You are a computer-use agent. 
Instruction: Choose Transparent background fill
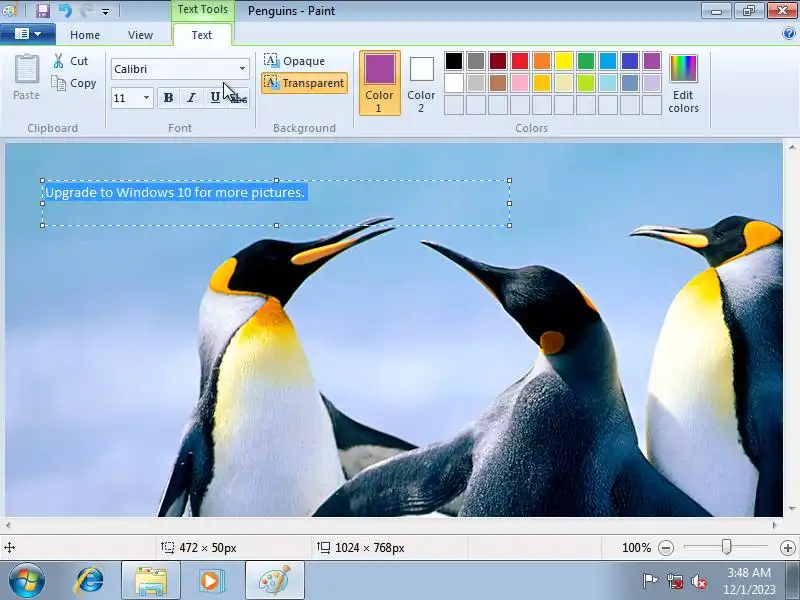[304, 83]
